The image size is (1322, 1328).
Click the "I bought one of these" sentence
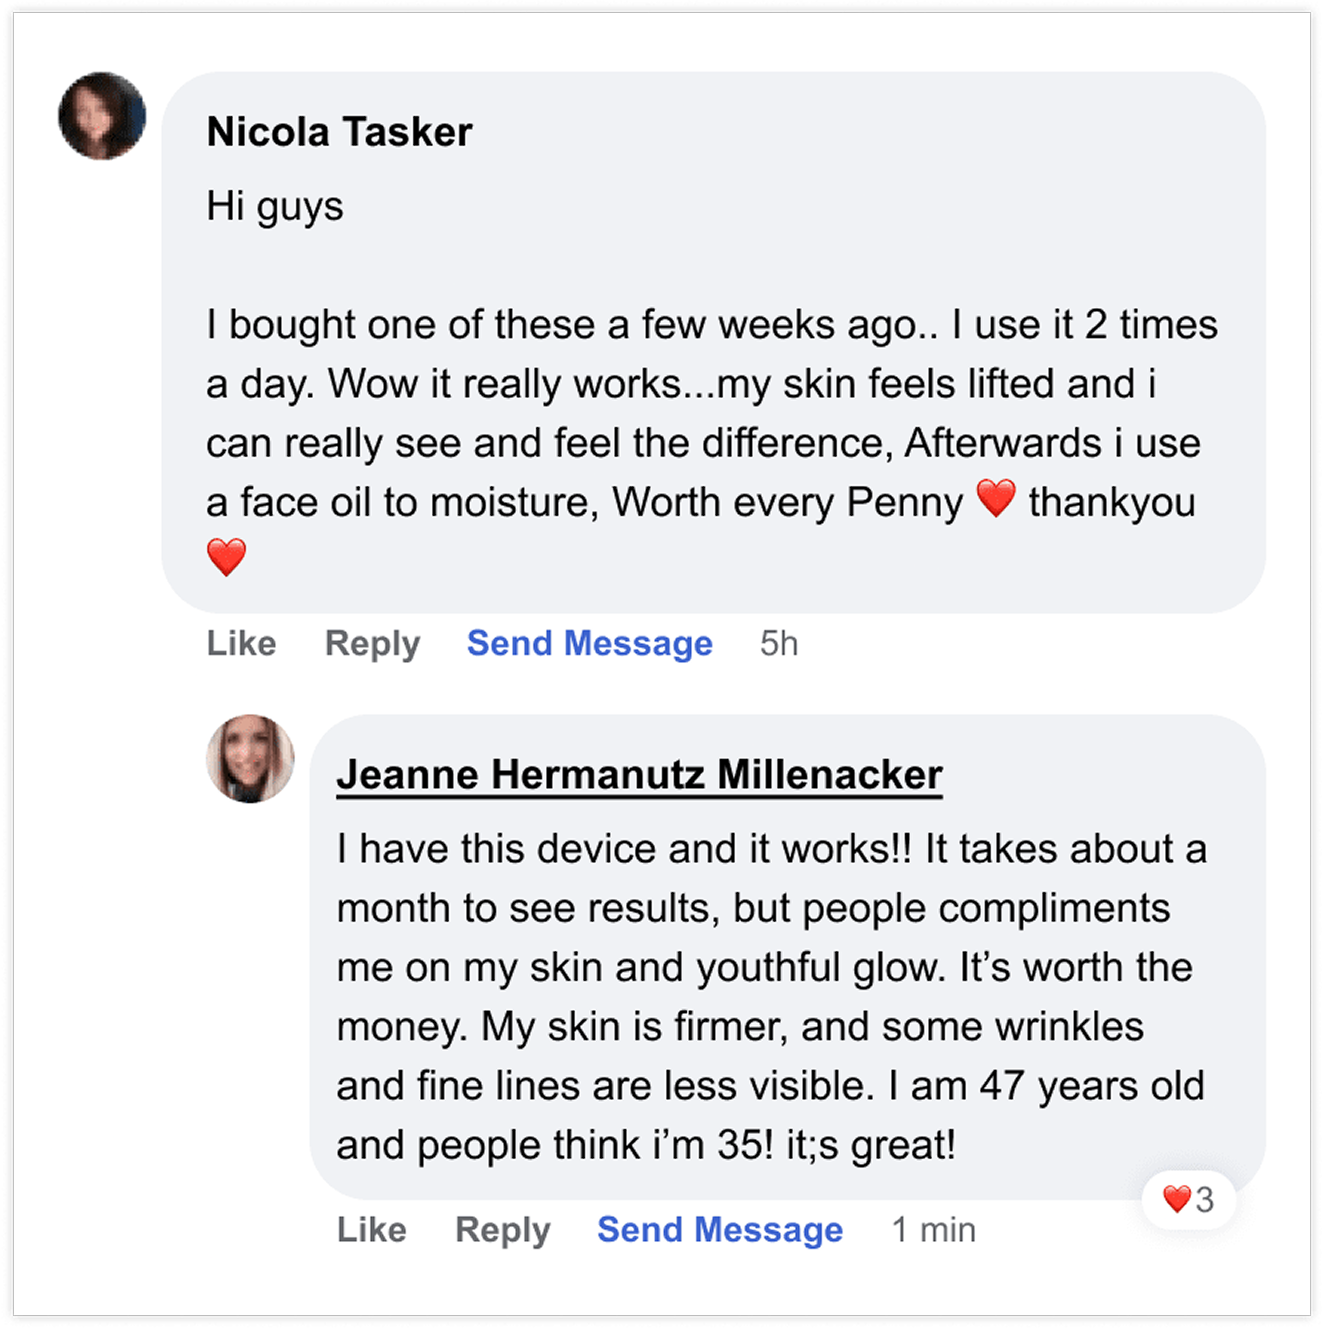pyautogui.click(x=400, y=325)
